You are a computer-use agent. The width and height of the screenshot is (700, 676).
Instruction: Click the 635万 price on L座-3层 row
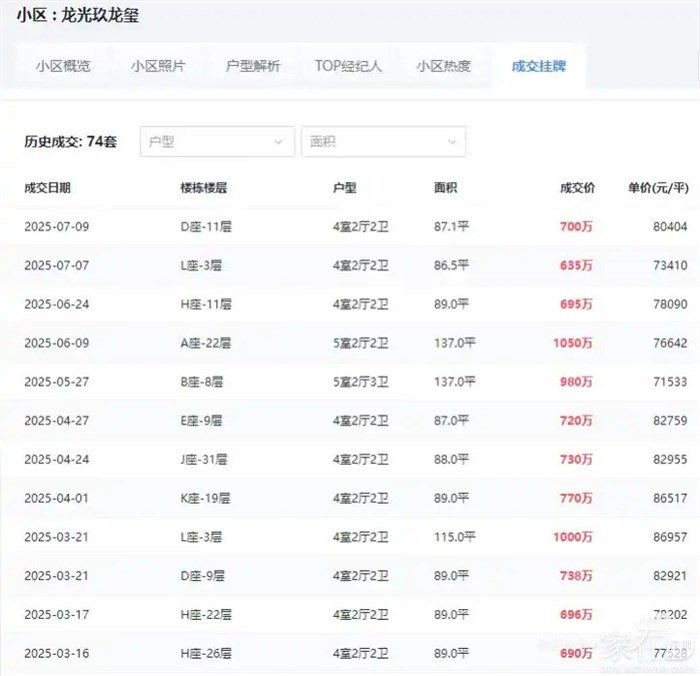click(577, 266)
